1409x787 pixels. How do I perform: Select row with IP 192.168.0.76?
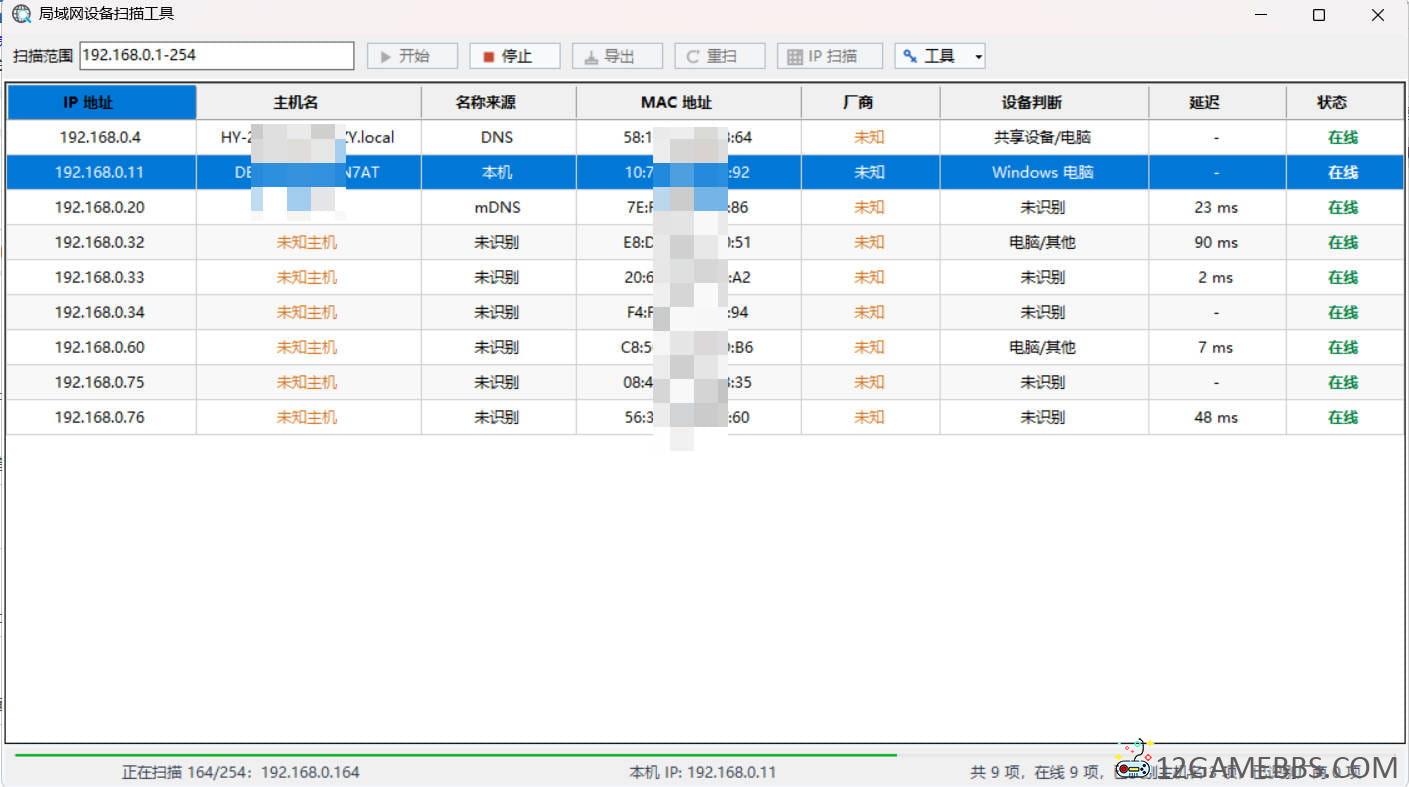coord(705,417)
